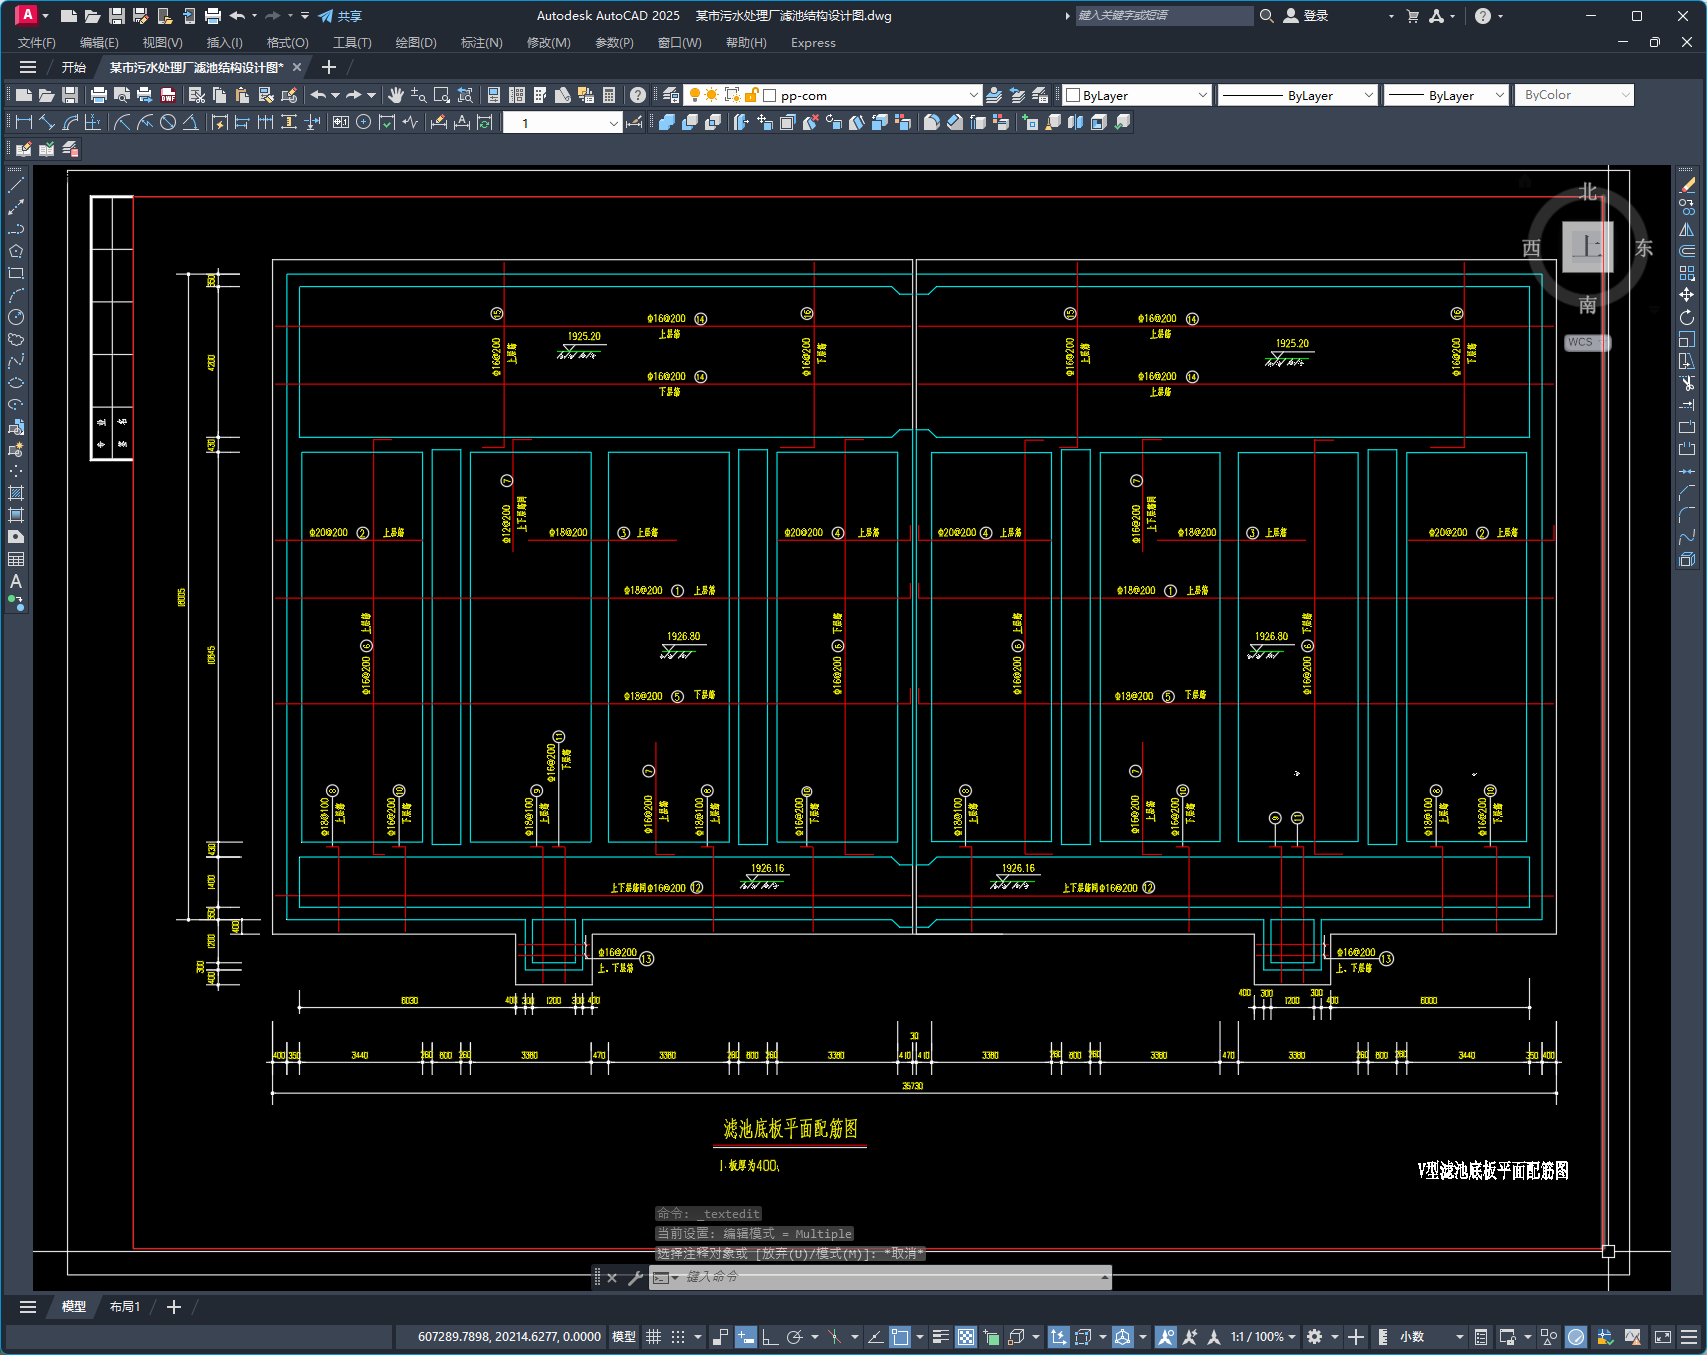
Task: Select the Erase tool in modify toolbar
Action: point(1687,185)
